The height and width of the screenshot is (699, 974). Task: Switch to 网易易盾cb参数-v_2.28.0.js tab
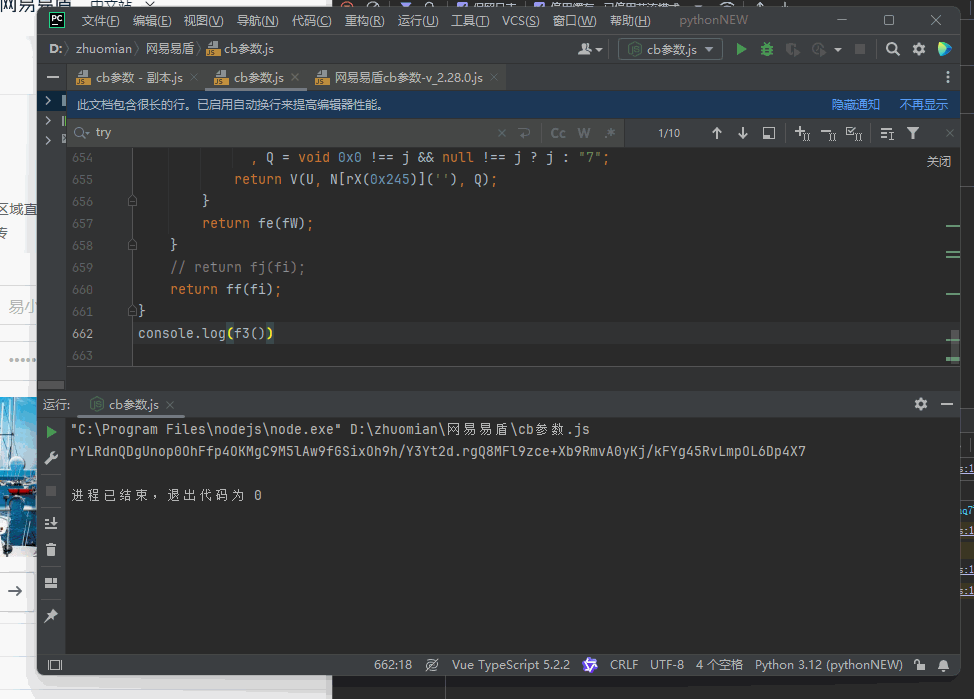pos(408,77)
